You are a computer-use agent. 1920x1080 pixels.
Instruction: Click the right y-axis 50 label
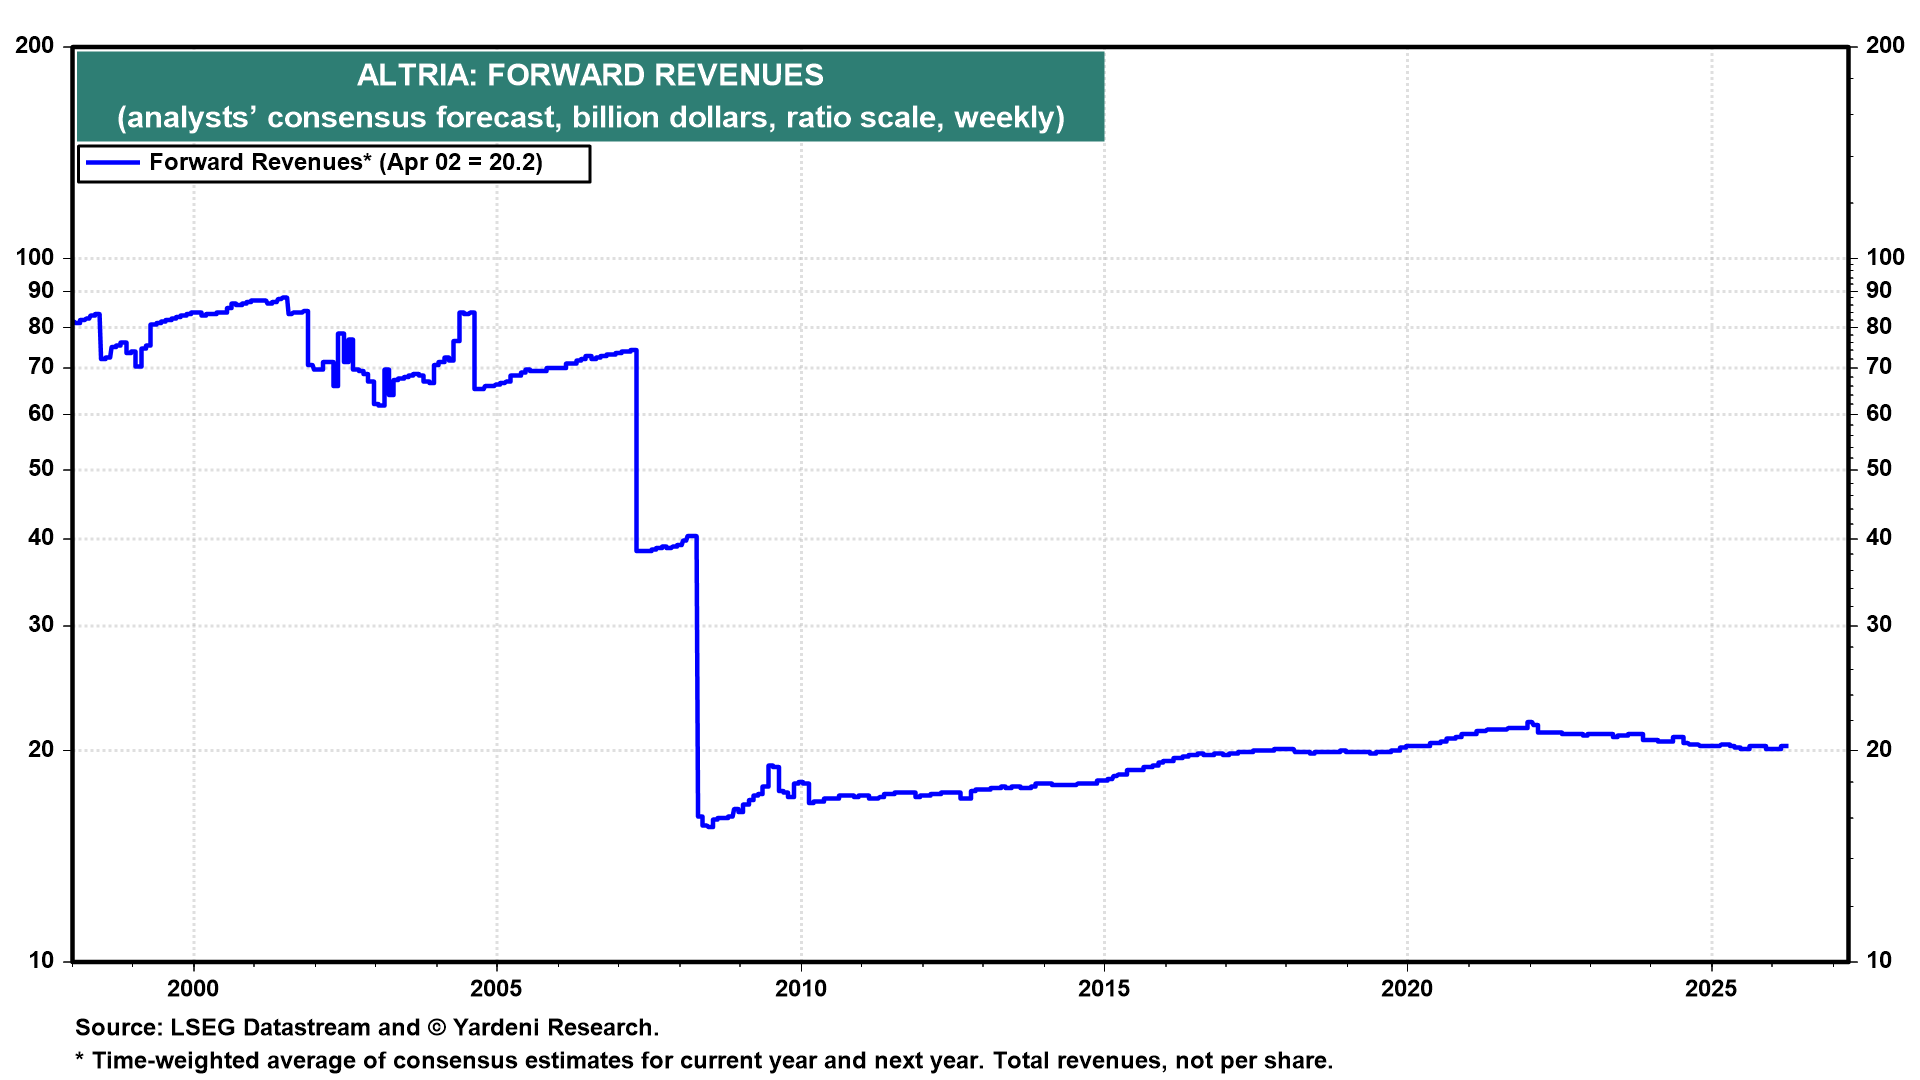click(x=1879, y=469)
